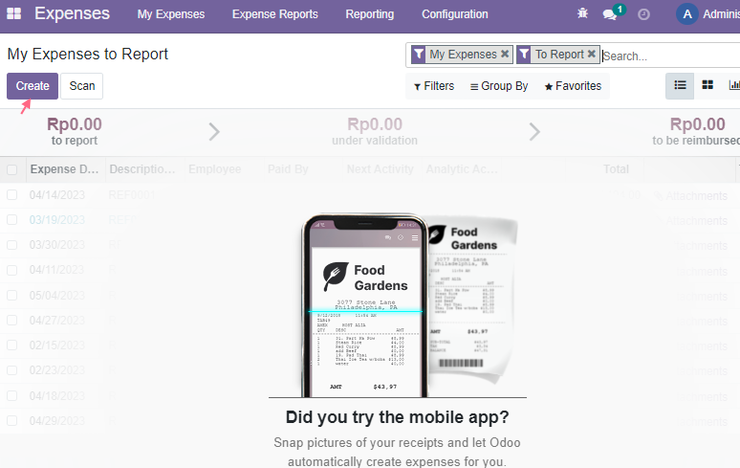Check the 05/04/2023 expense row
The width and height of the screenshot is (740, 468).
12,295
